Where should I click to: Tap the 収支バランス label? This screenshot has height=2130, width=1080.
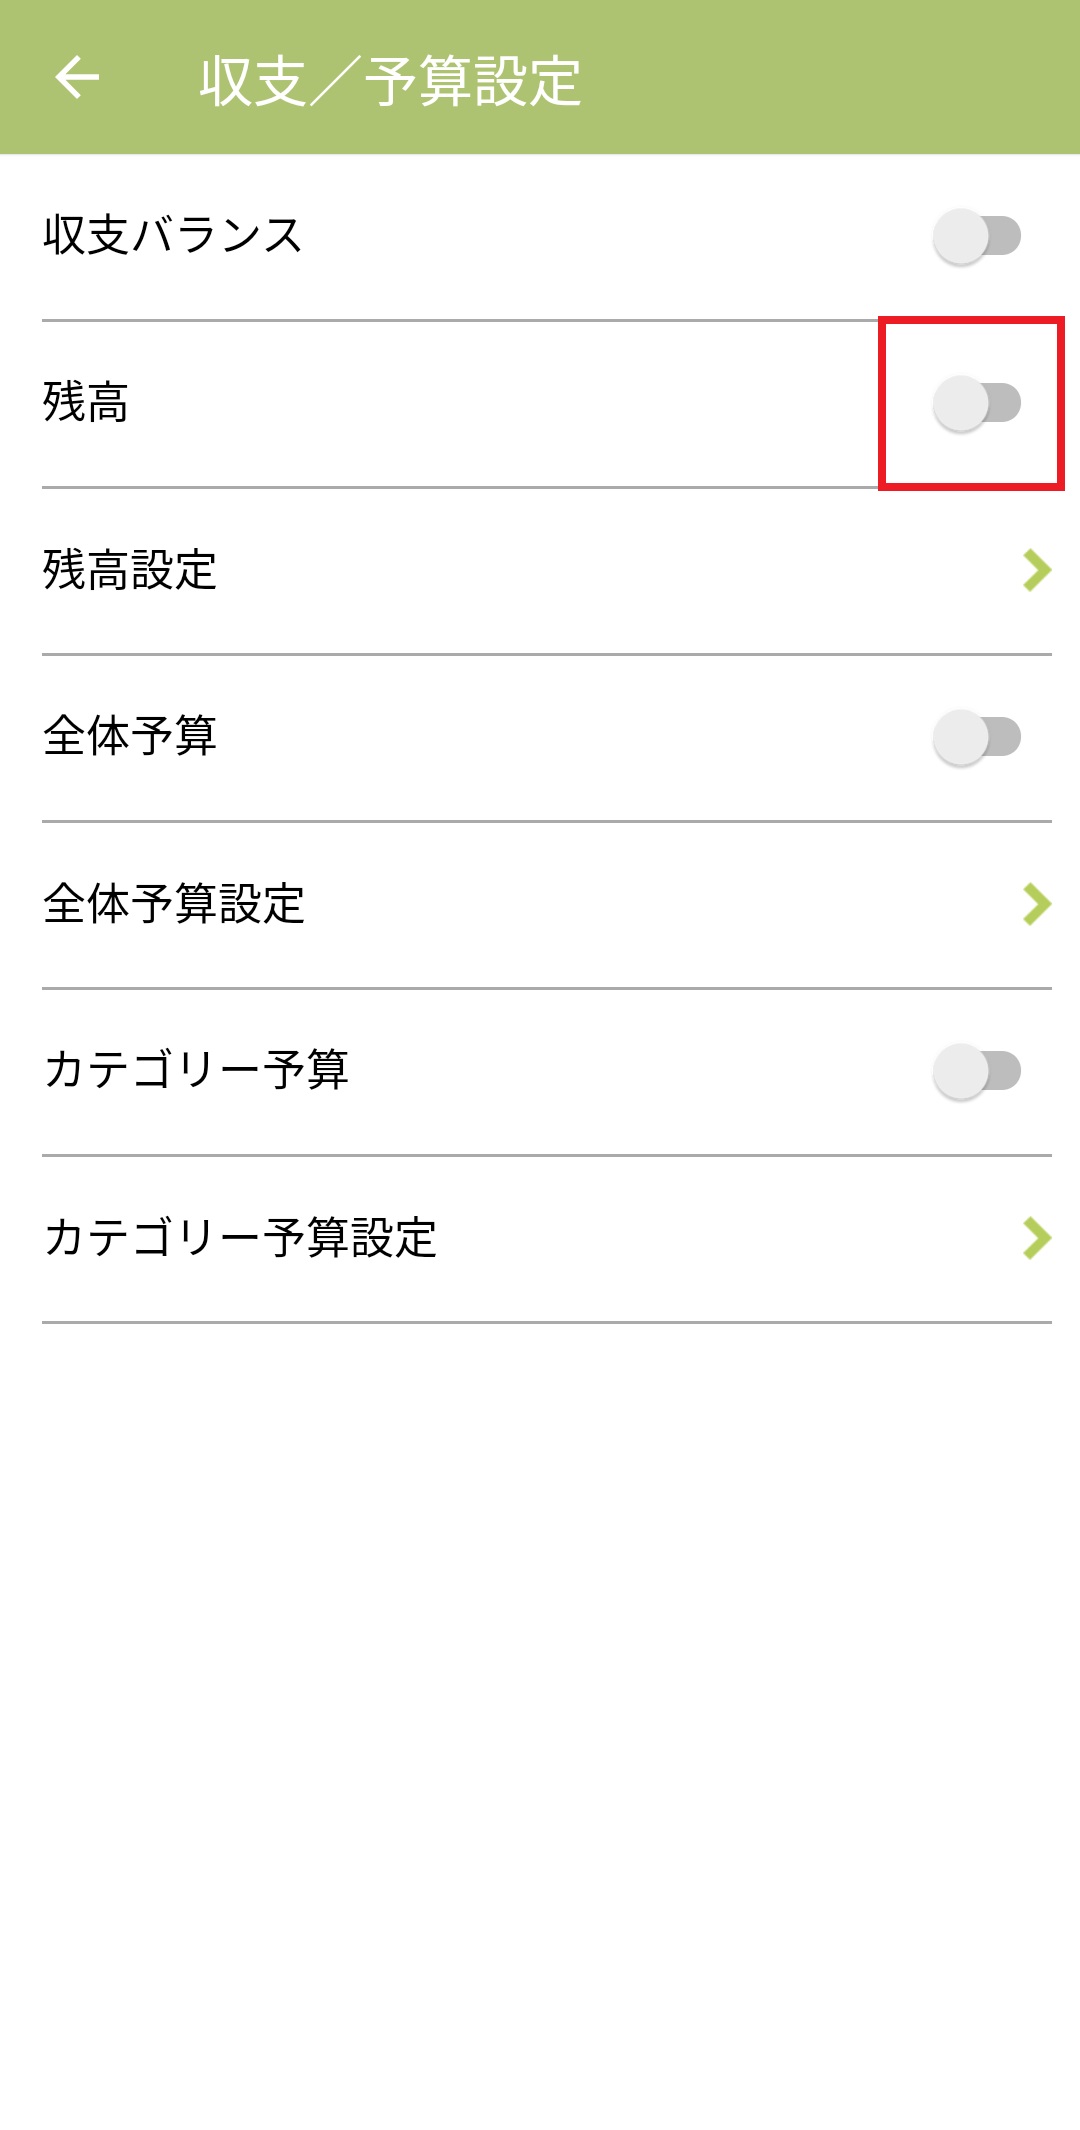(172, 236)
